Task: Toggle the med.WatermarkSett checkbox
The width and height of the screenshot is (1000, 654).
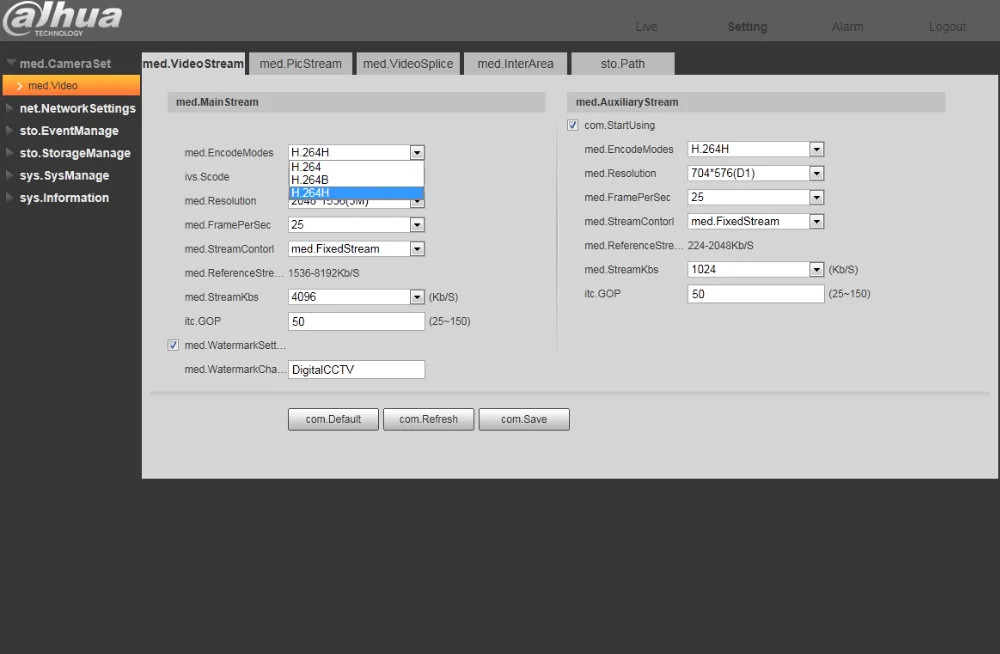Action: (x=173, y=345)
